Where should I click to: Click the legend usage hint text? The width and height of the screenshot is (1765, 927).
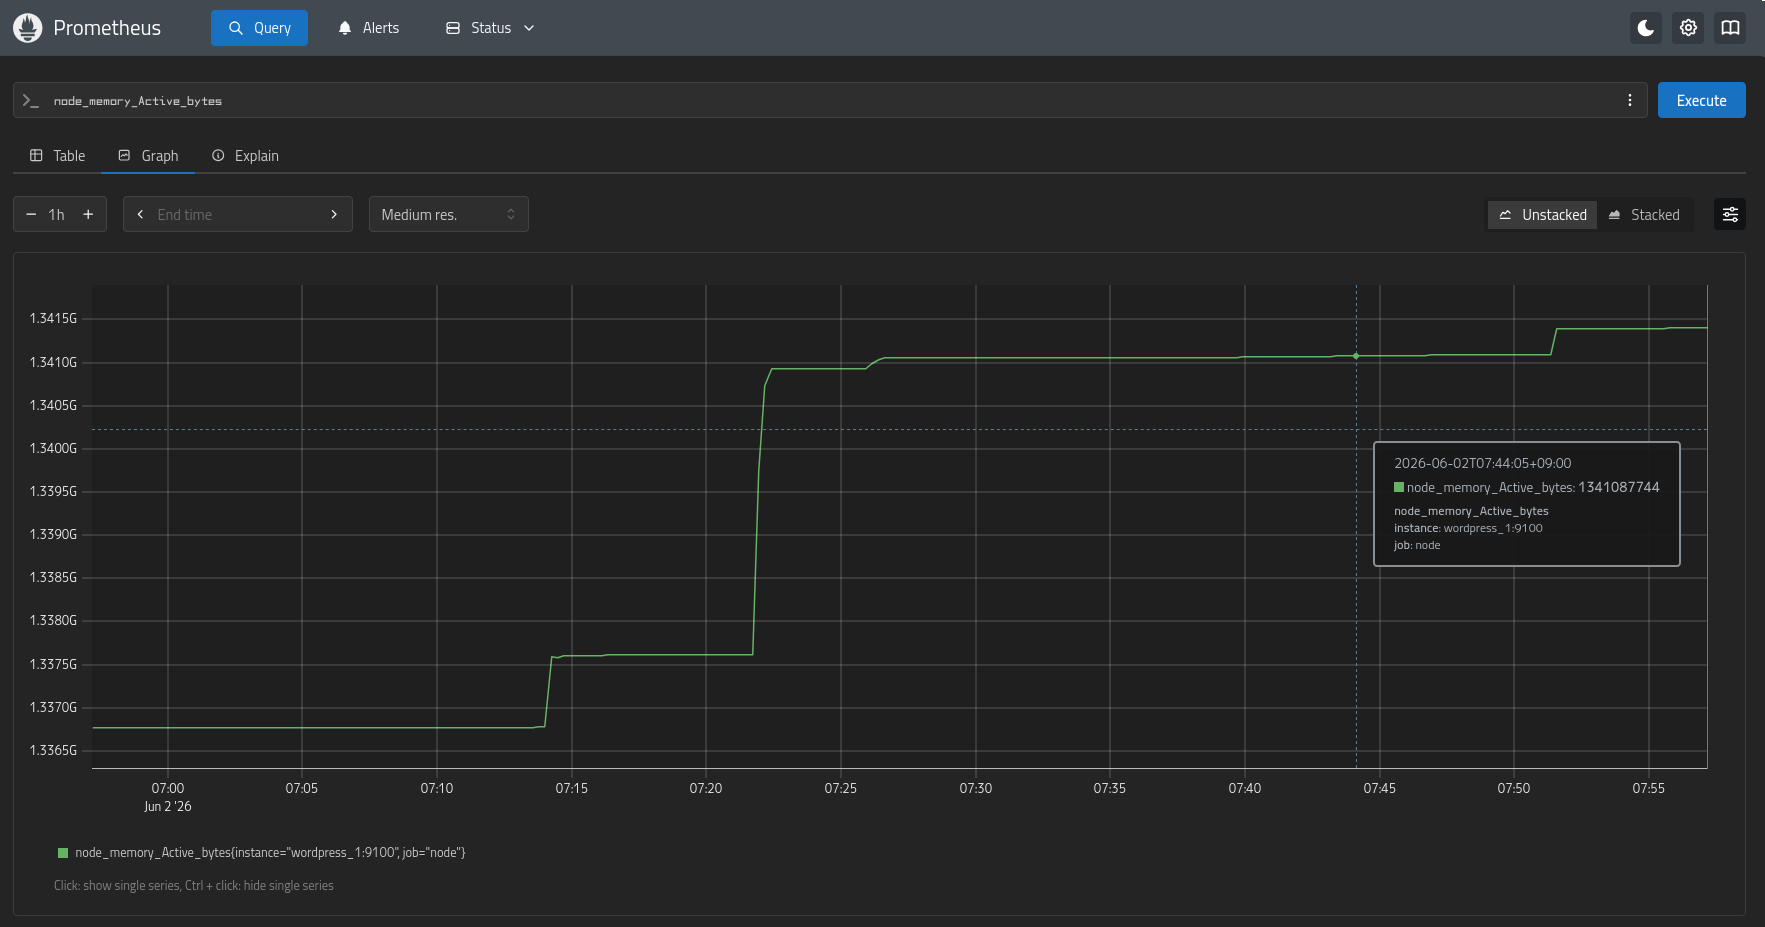[x=194, y=886]
